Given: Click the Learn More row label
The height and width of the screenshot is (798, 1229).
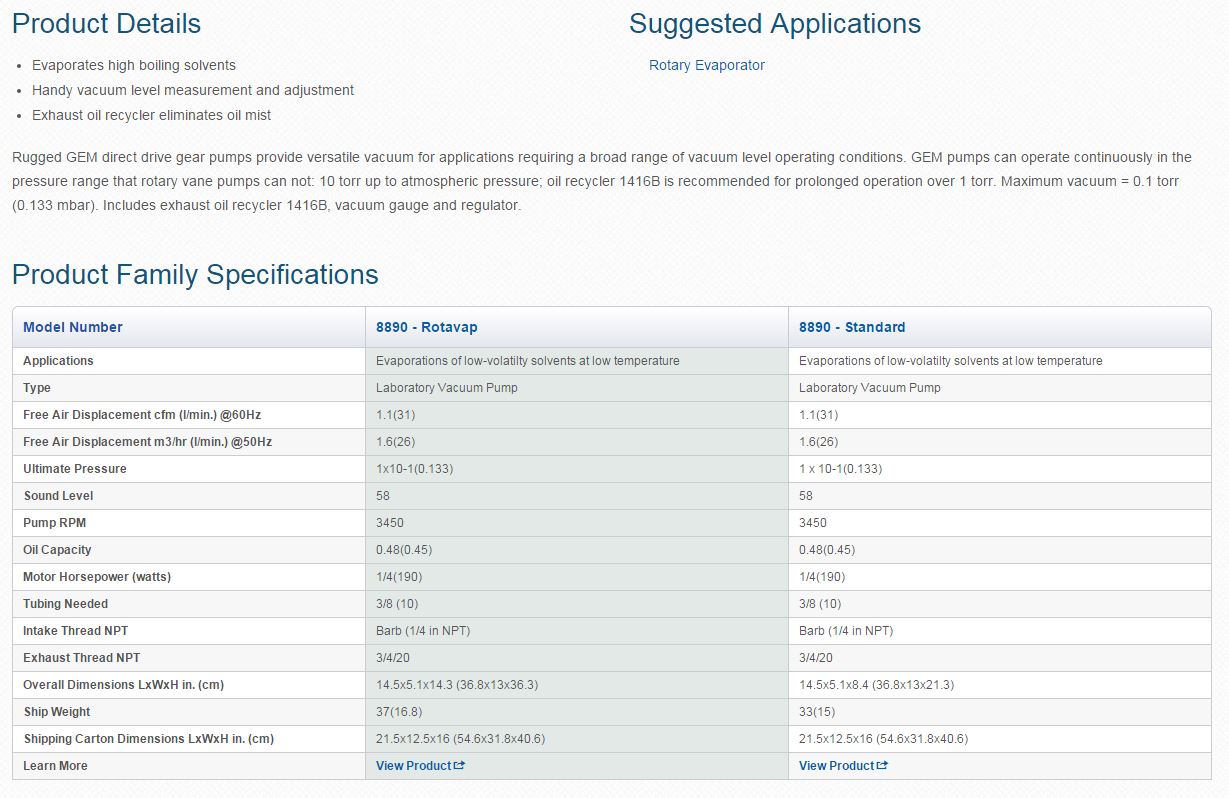Looking at the screenshot, I should pos(55,766).
